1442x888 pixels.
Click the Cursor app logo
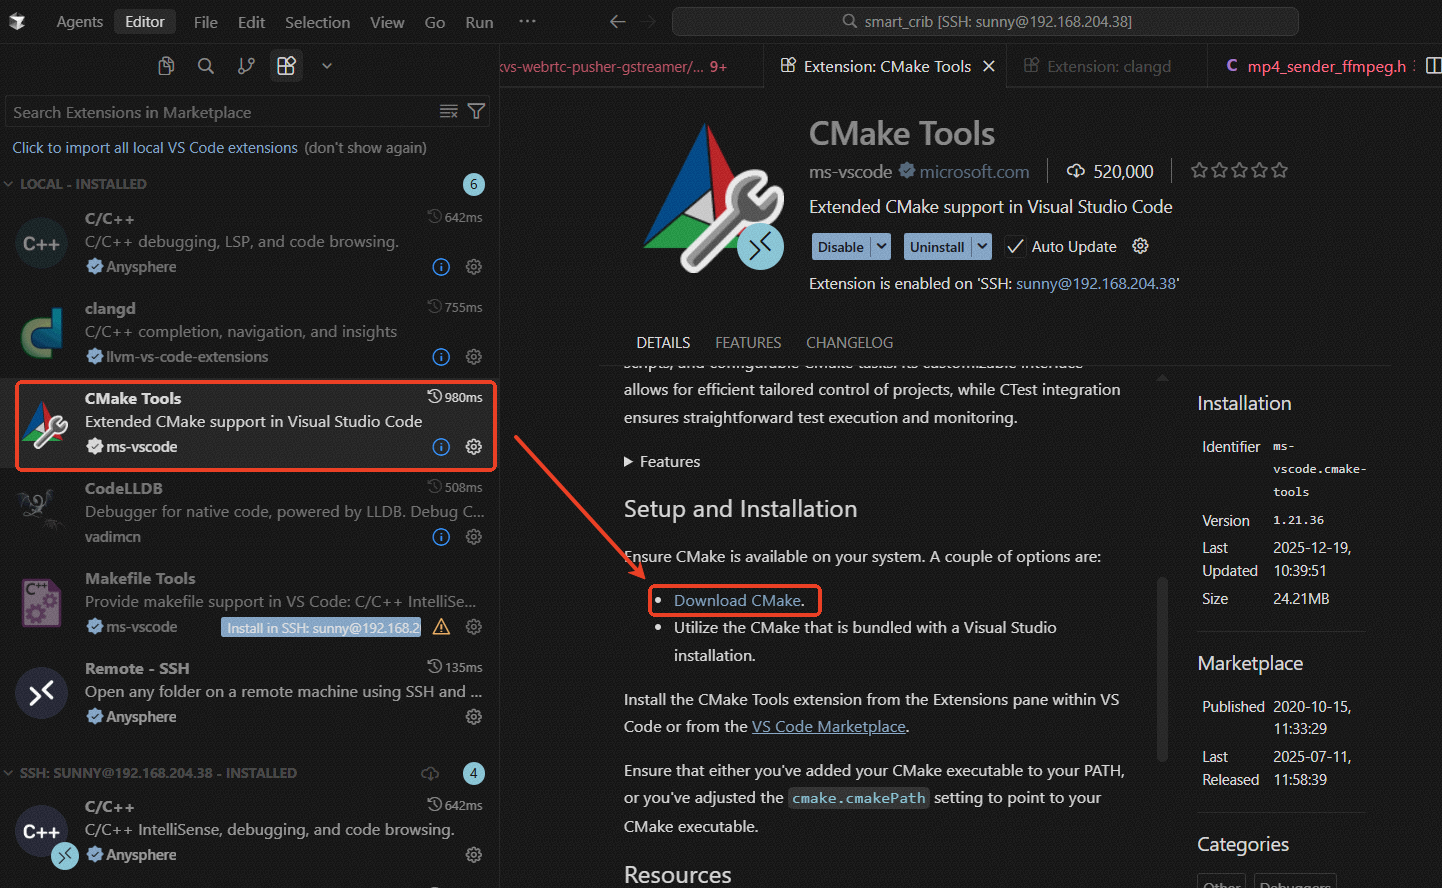[x=17, y=21]
